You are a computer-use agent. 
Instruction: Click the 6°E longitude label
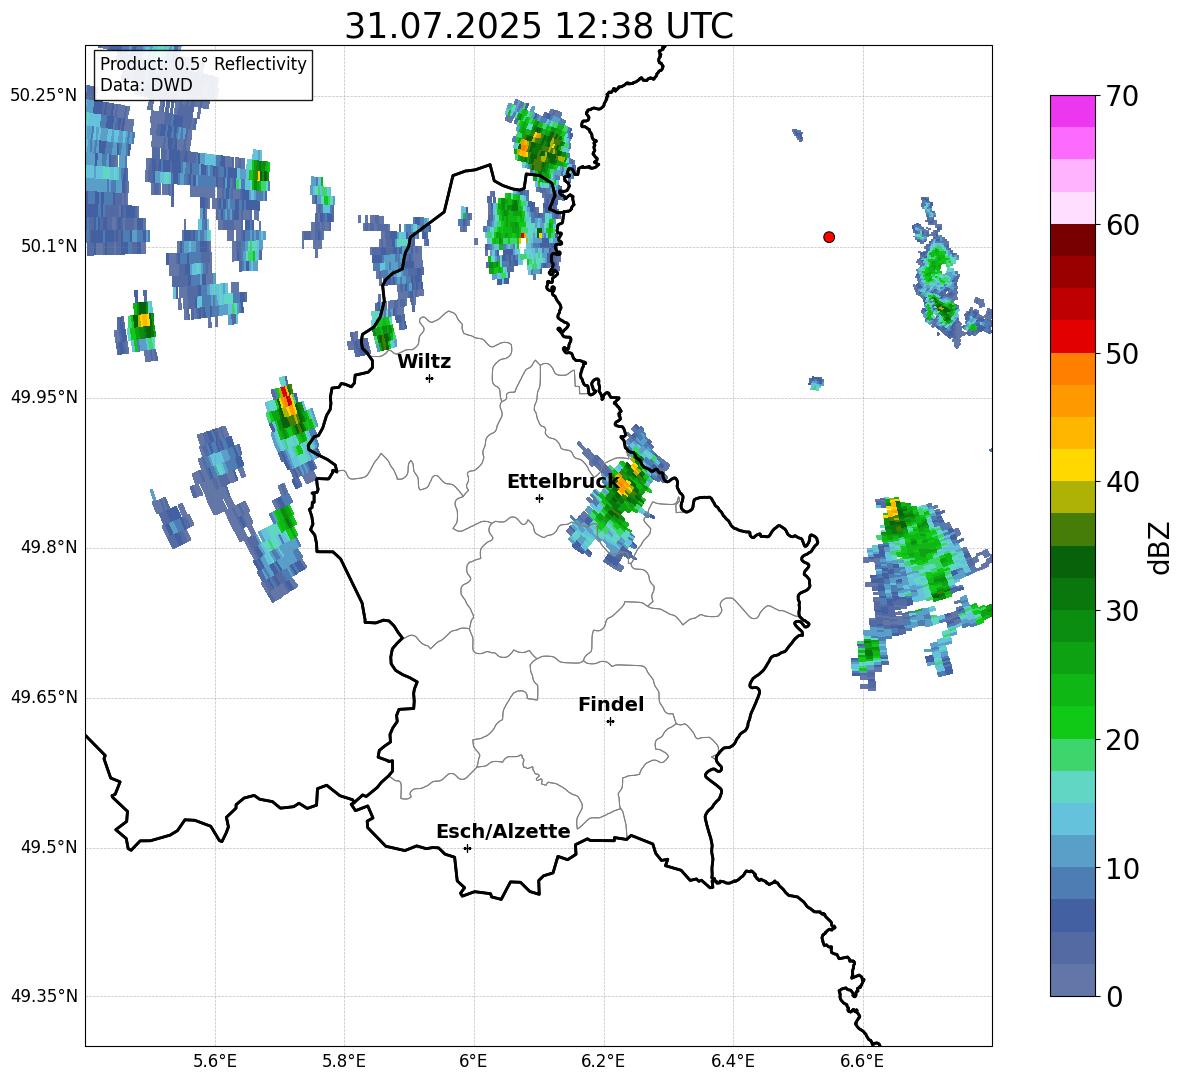click(473, 1062)
